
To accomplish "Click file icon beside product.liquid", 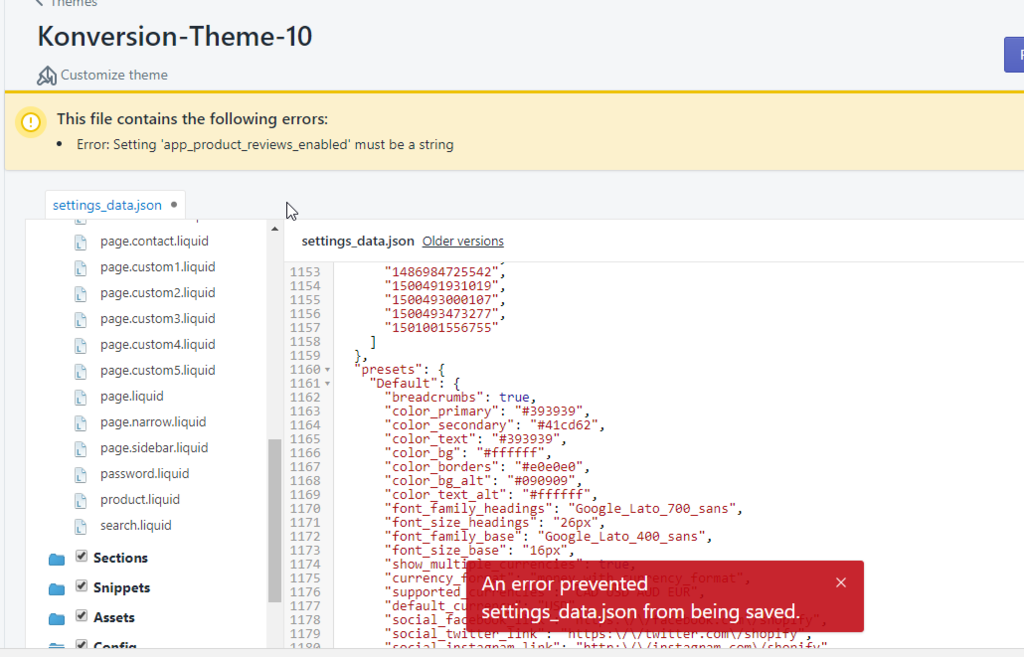I will (80, 501).
